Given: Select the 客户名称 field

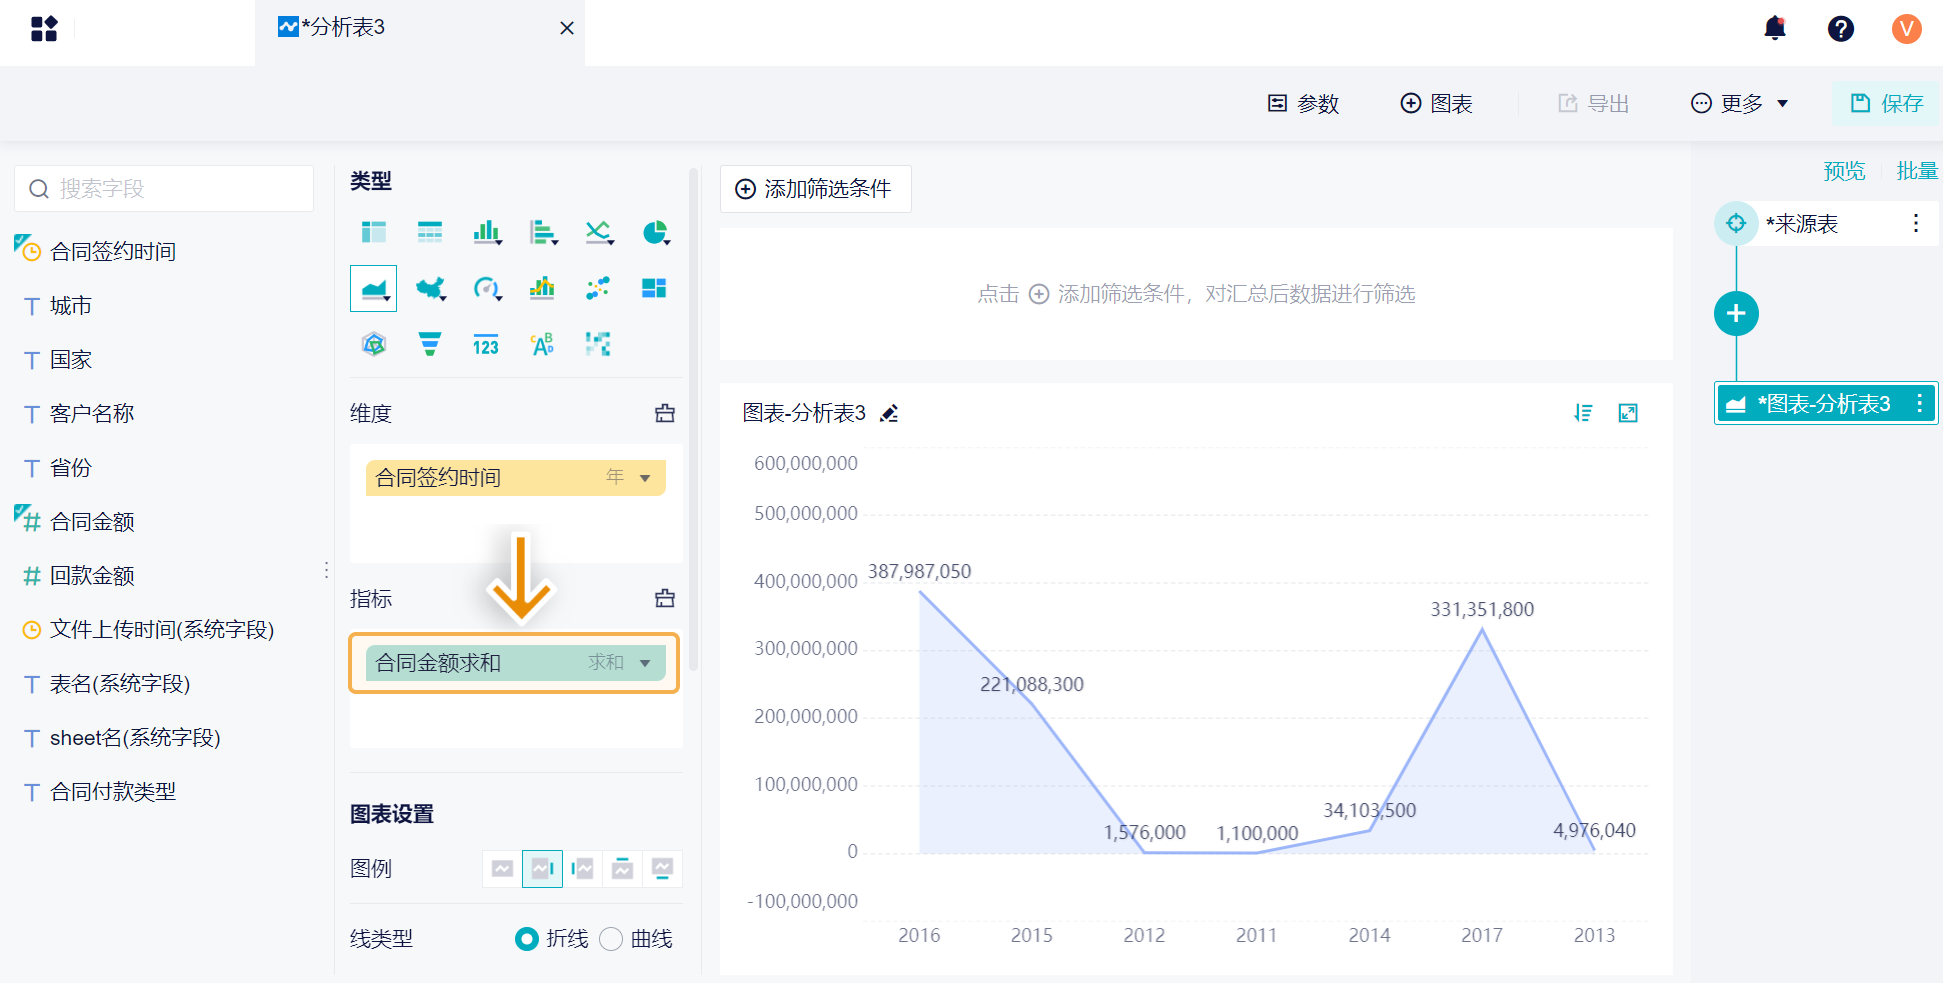Looking at the screenshot, I should coord(91,413).
